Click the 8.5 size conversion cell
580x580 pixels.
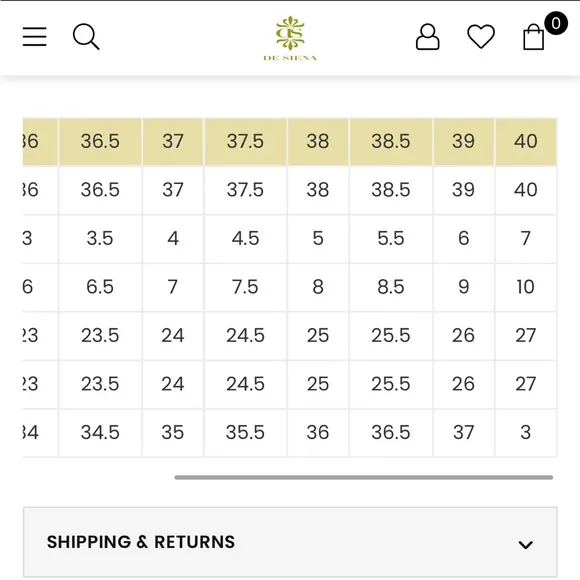click(391, 287)
